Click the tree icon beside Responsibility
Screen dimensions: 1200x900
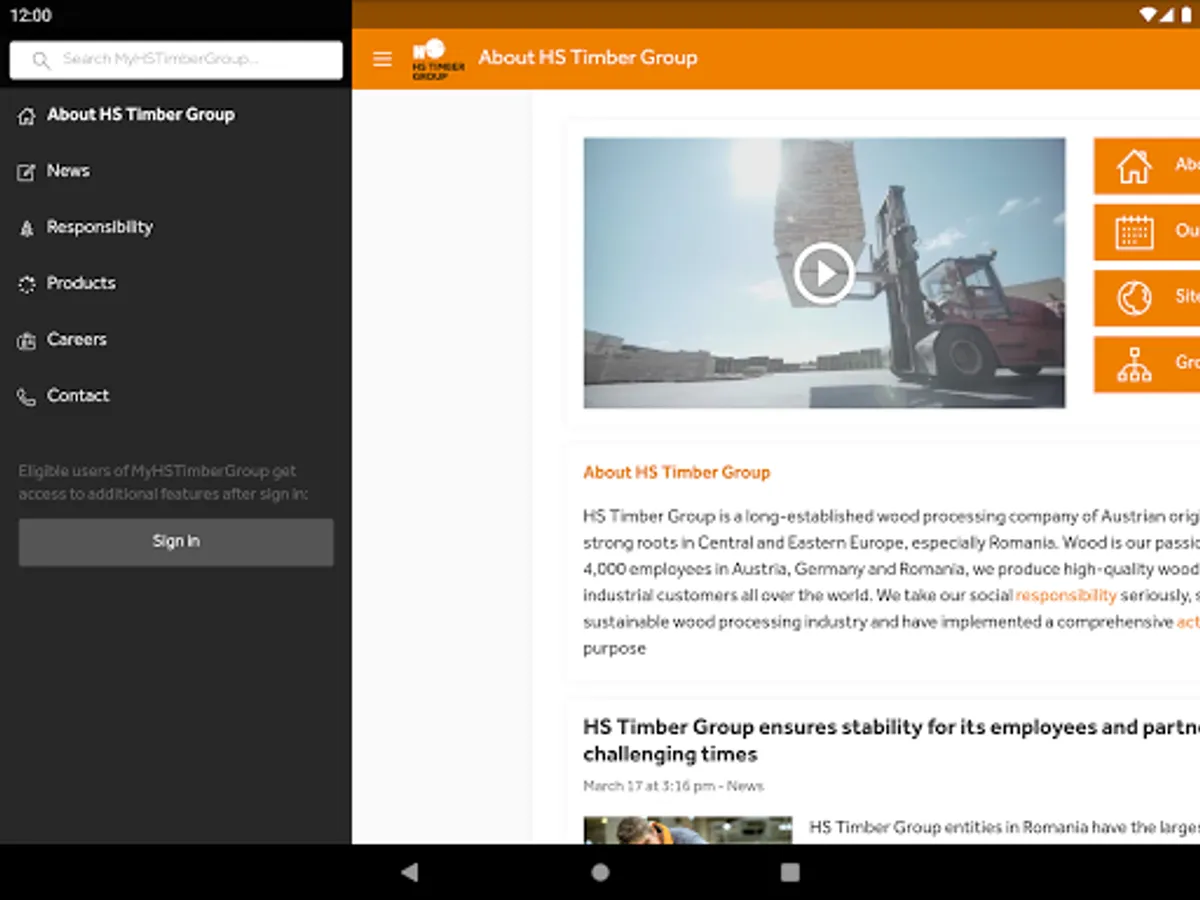pyautogui.click(x=27, y=229)
